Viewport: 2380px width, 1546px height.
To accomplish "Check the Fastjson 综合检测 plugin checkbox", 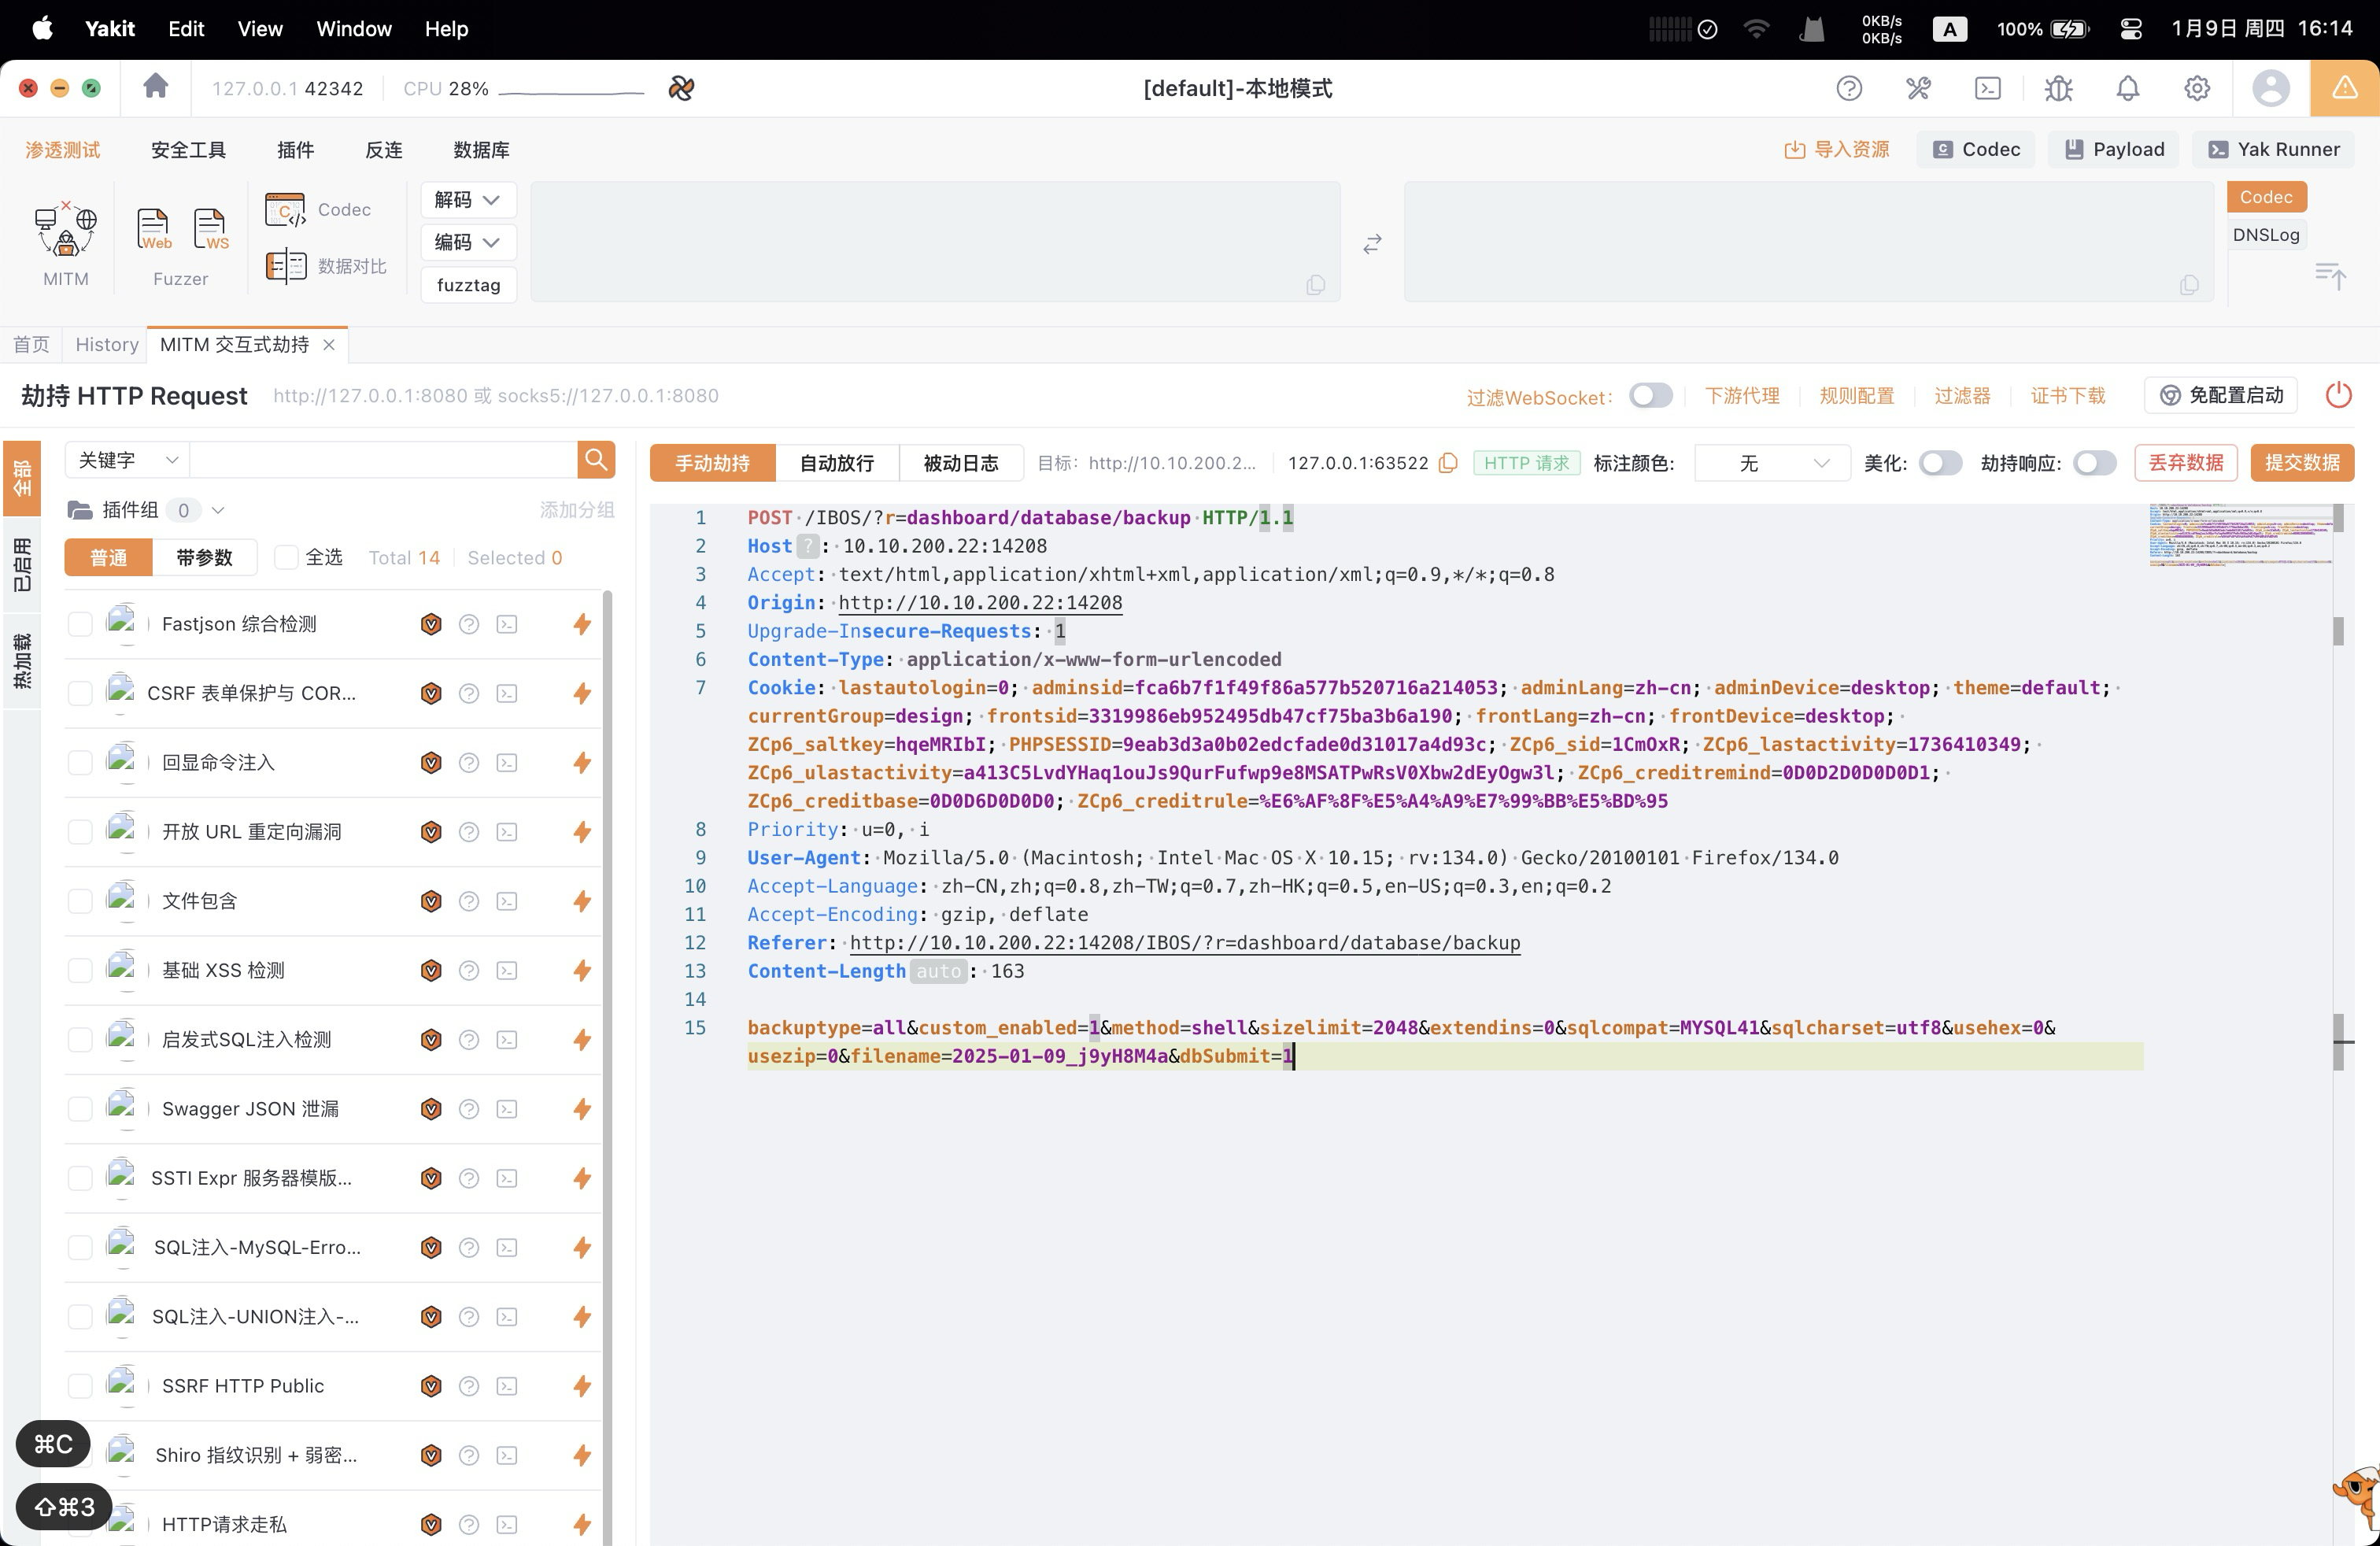I will coord(80,624).
